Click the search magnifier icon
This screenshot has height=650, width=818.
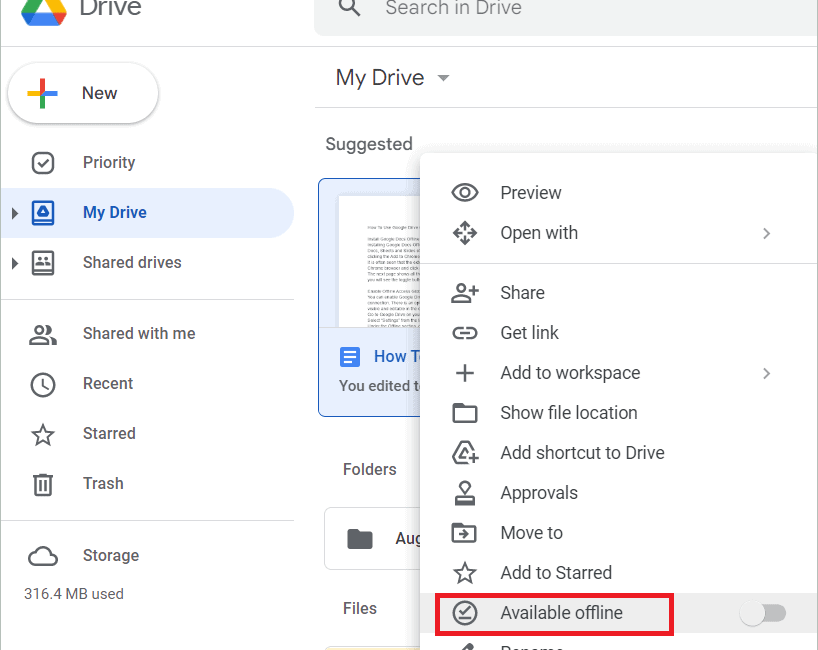click(x=350, y=7)
